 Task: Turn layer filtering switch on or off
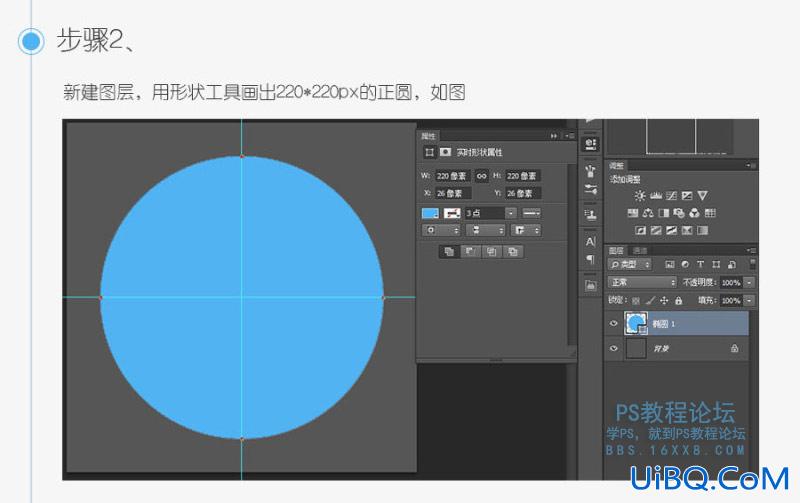click(752, 264)
